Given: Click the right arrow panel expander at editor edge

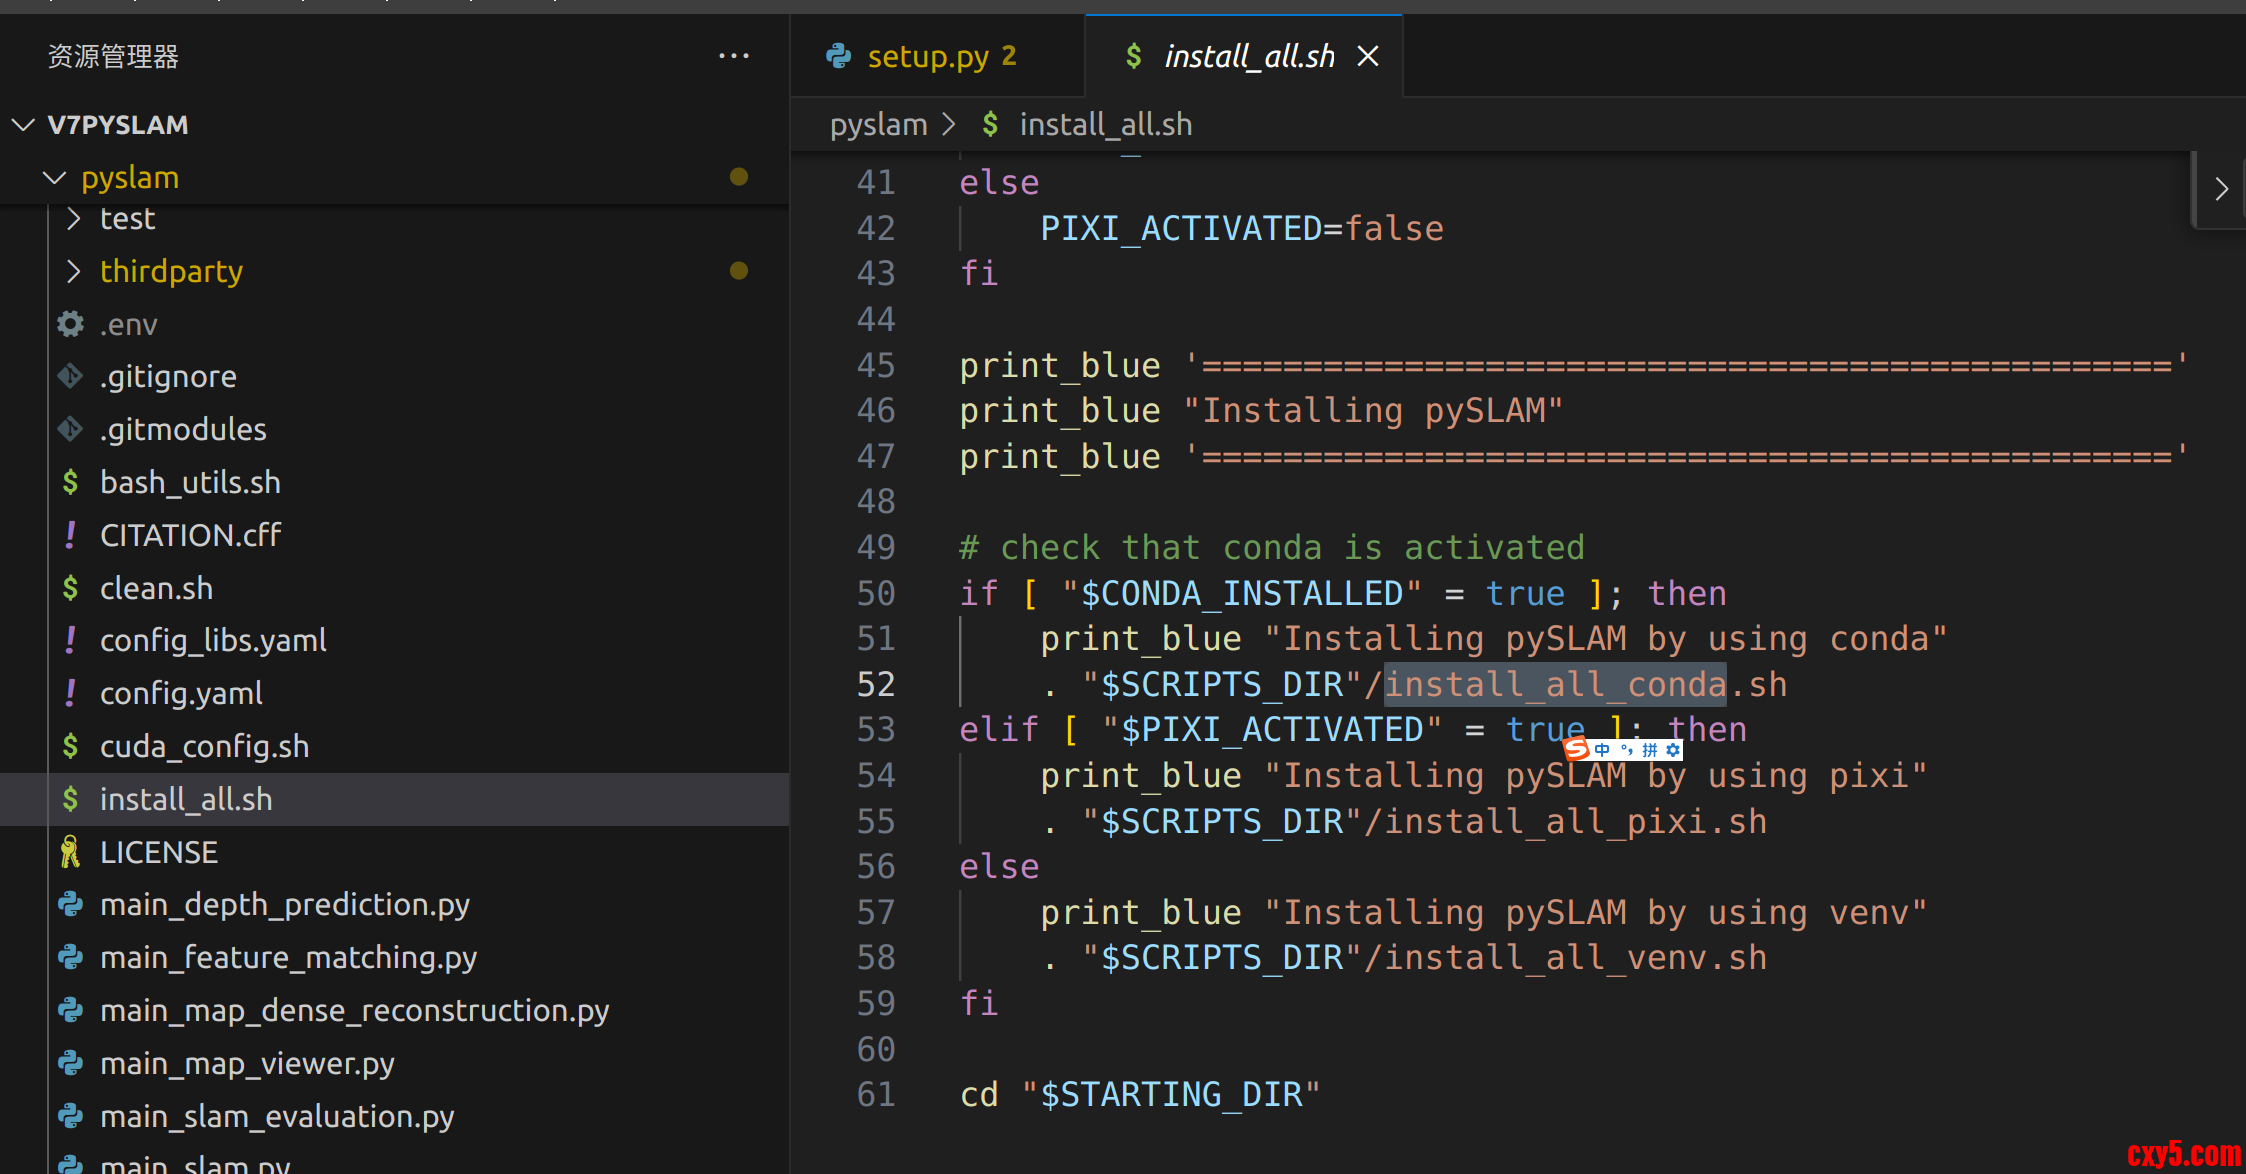Looking at the screenshot, I should (x=2221, y=189).
